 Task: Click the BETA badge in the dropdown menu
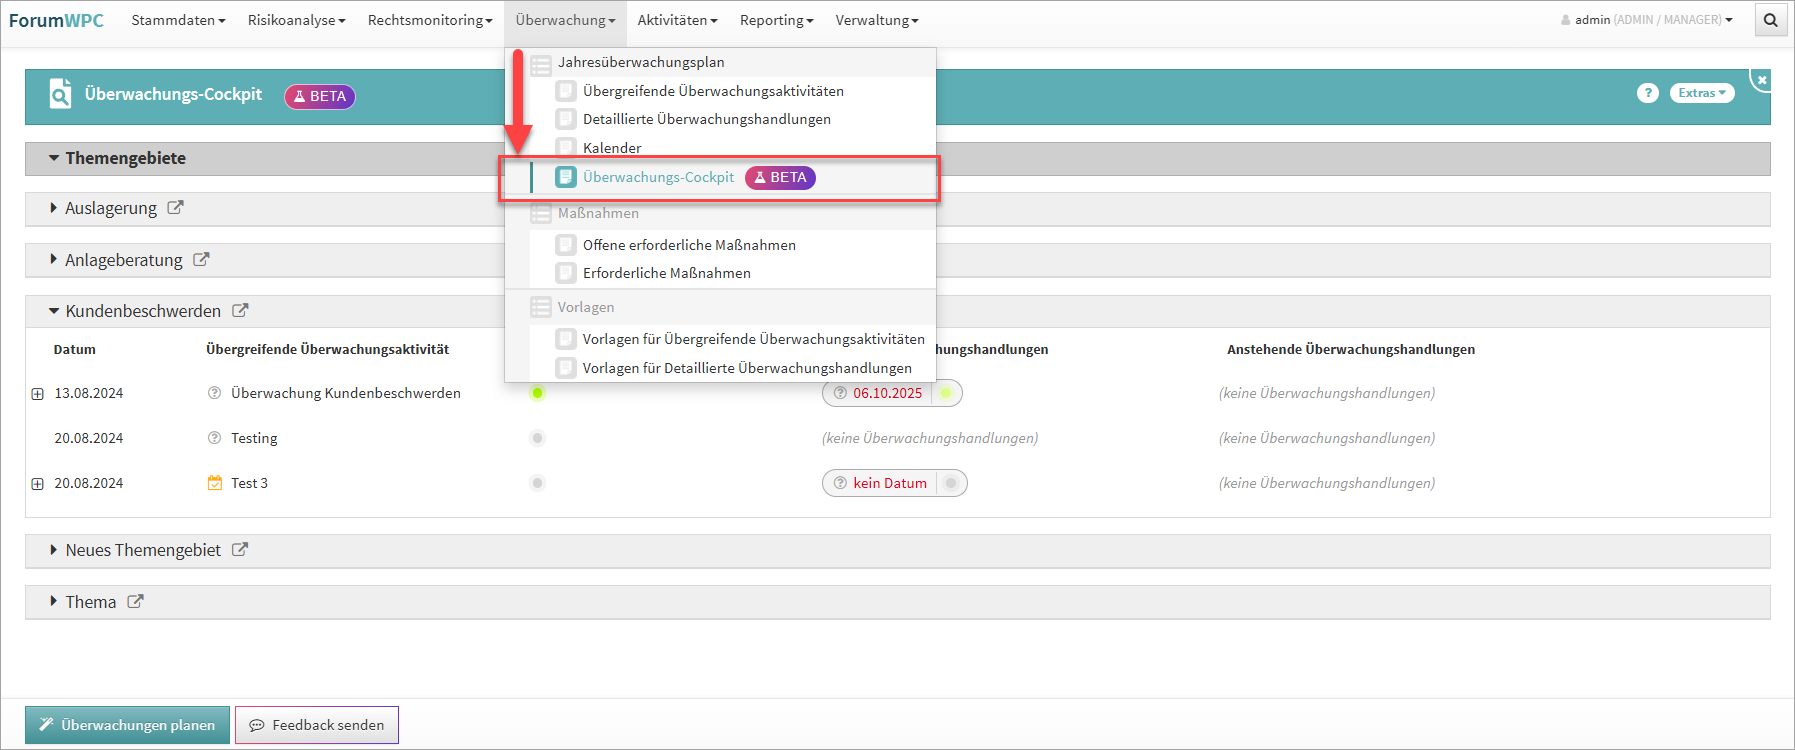[x=780, y=177]
